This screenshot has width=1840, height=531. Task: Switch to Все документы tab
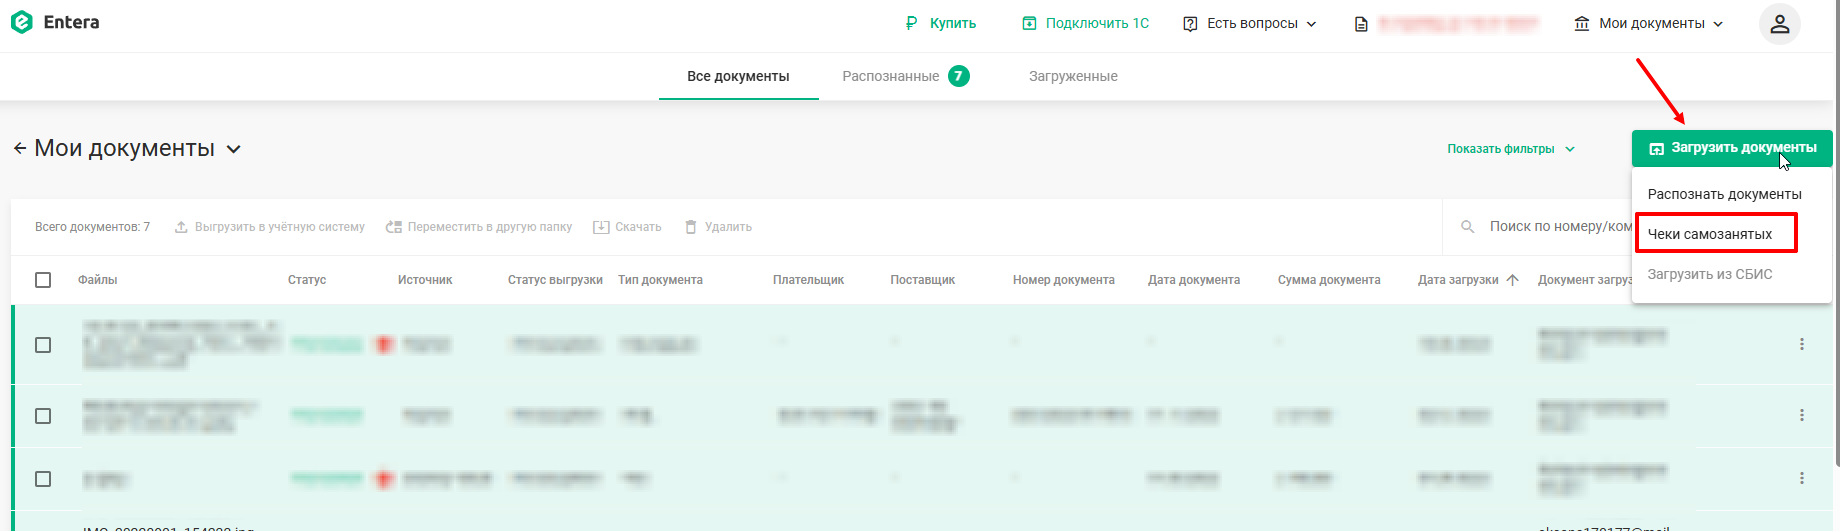[738, 76]
